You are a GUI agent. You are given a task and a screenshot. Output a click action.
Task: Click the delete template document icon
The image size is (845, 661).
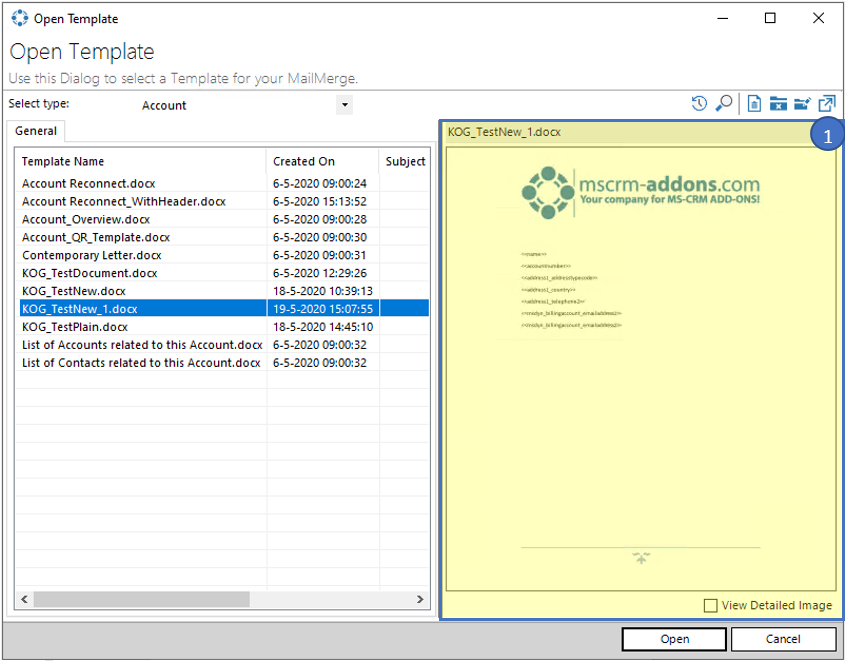754,103
